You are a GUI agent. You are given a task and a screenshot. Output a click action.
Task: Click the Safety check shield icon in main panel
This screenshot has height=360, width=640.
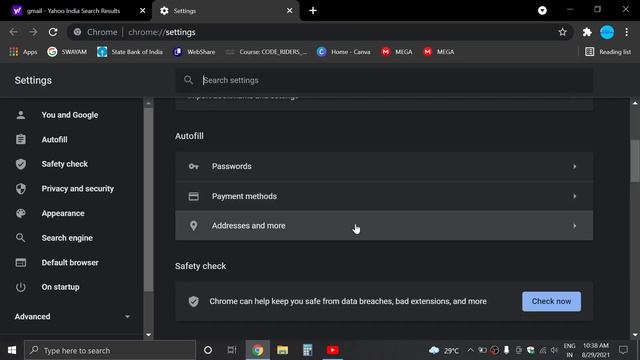(193, 301)
